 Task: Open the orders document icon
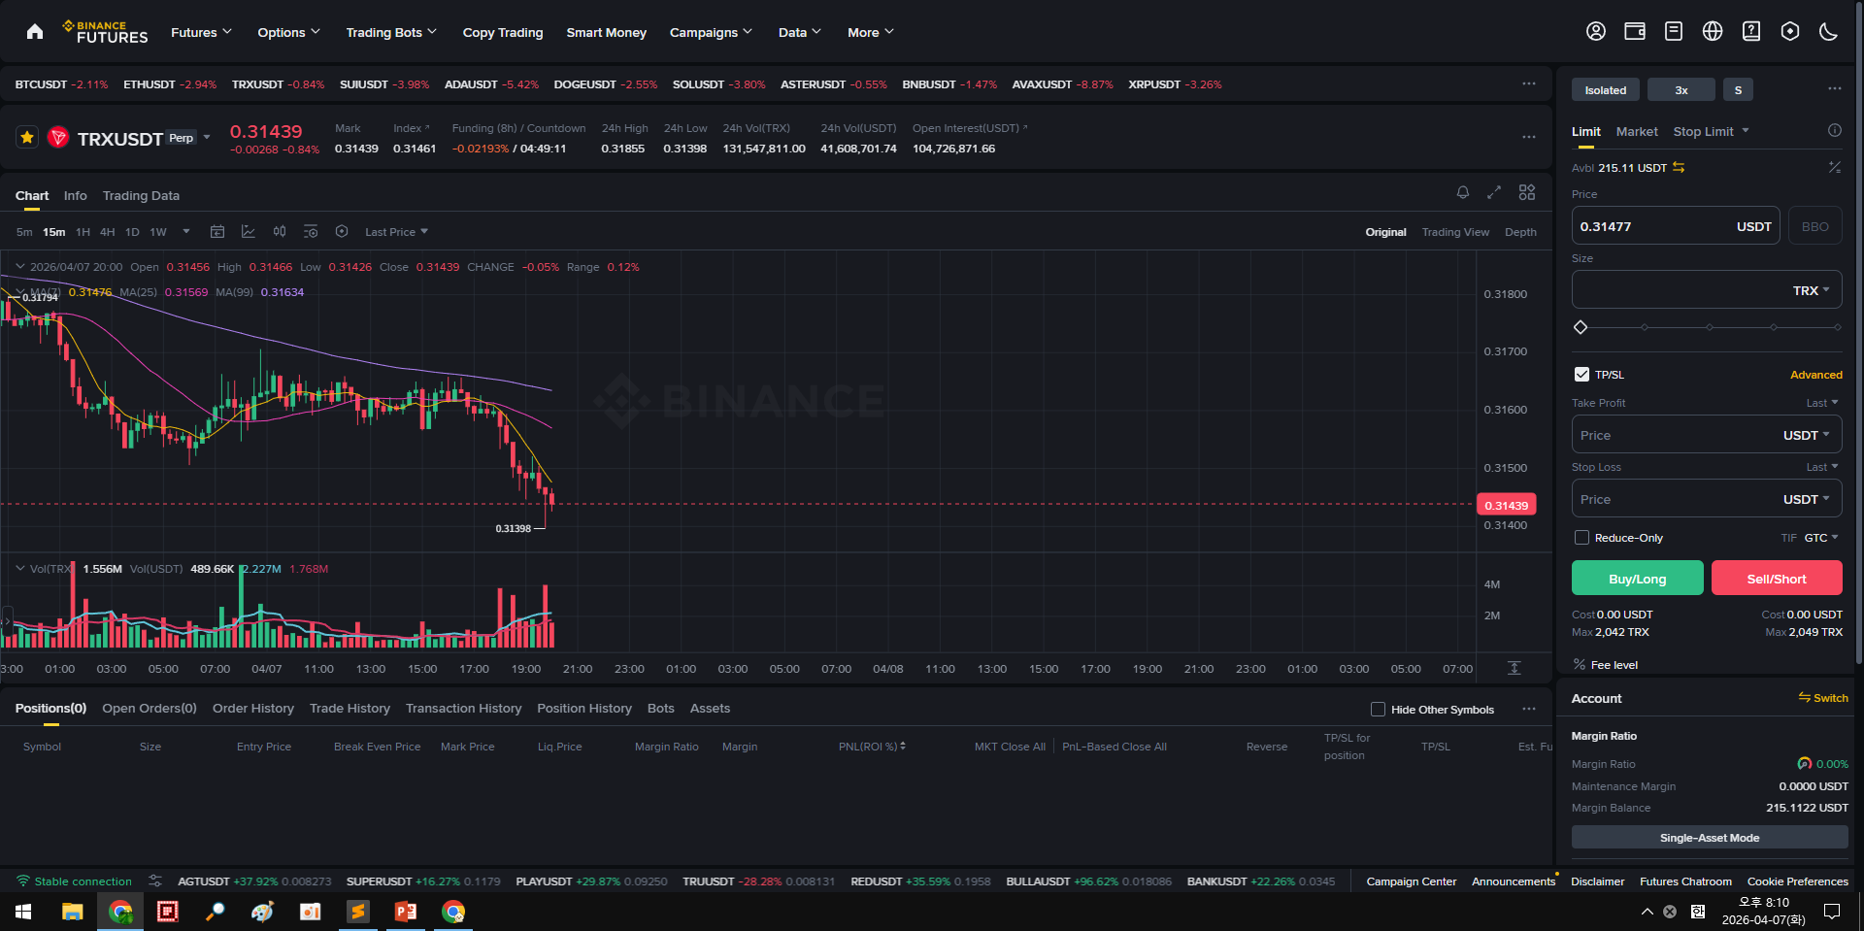click(1673, 31)
